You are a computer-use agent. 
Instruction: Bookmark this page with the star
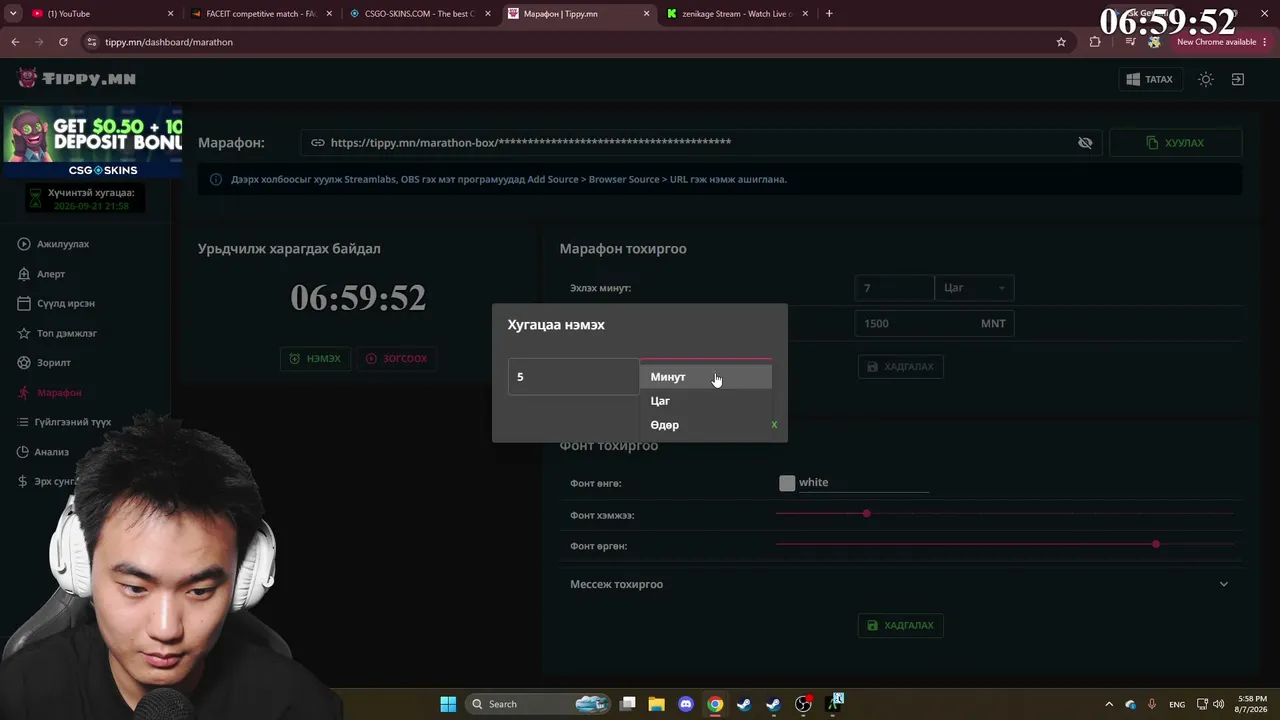coord(1061,42)
